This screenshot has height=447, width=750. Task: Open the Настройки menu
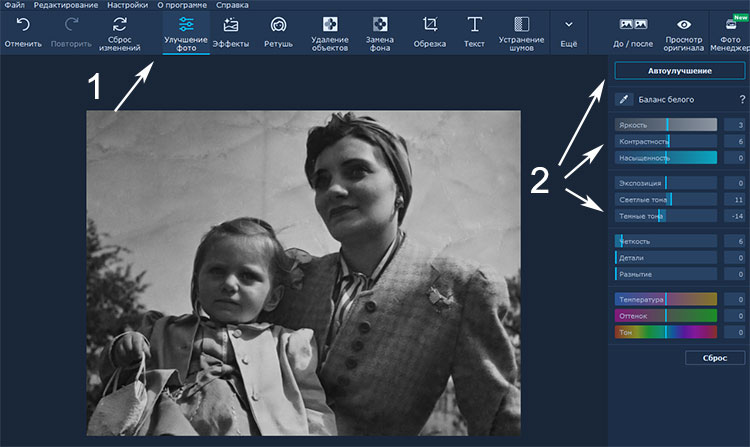(127, 5)
